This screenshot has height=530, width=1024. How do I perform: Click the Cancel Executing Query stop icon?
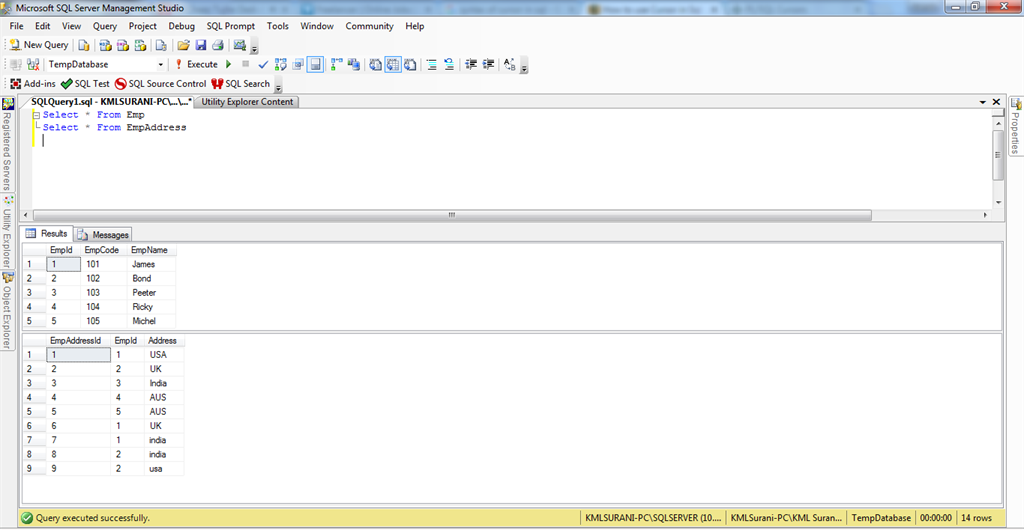(246, 64)
